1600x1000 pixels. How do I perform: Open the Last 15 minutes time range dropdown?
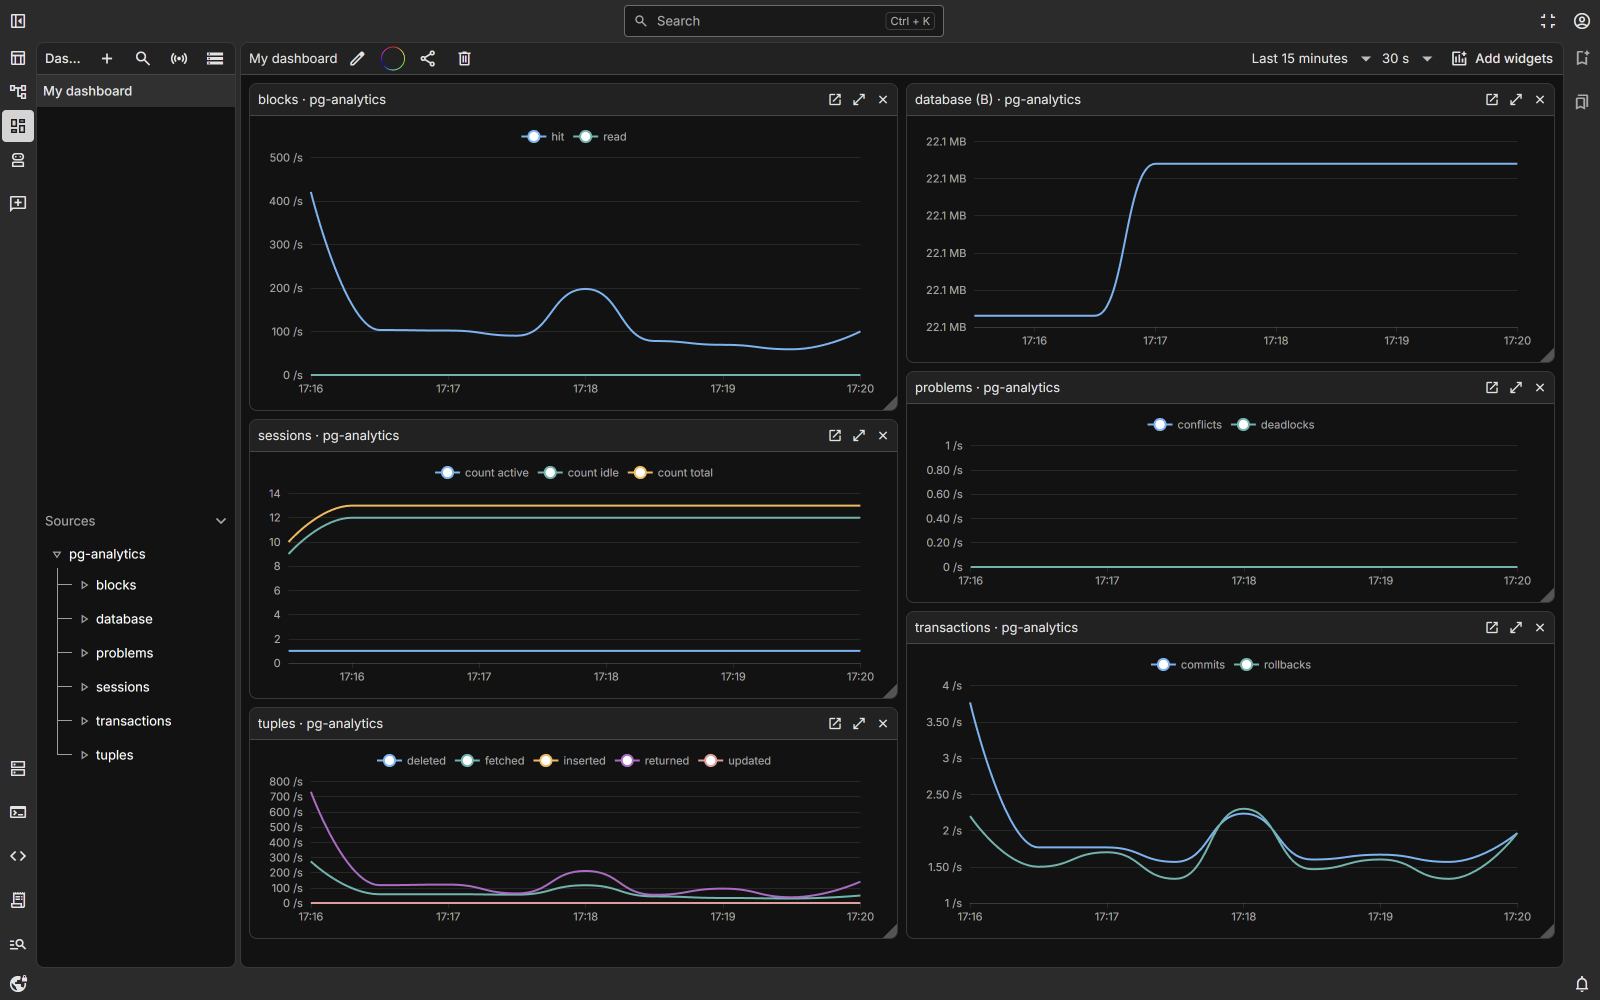[1311, 59]
